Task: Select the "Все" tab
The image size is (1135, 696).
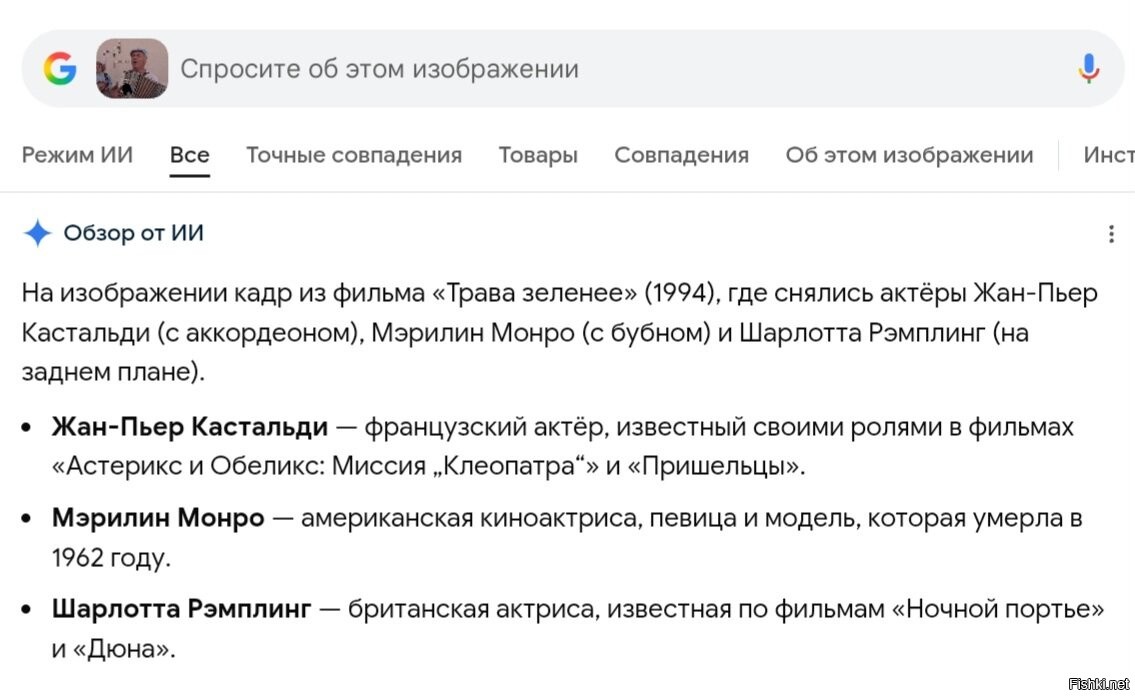Action: [189, 155]
